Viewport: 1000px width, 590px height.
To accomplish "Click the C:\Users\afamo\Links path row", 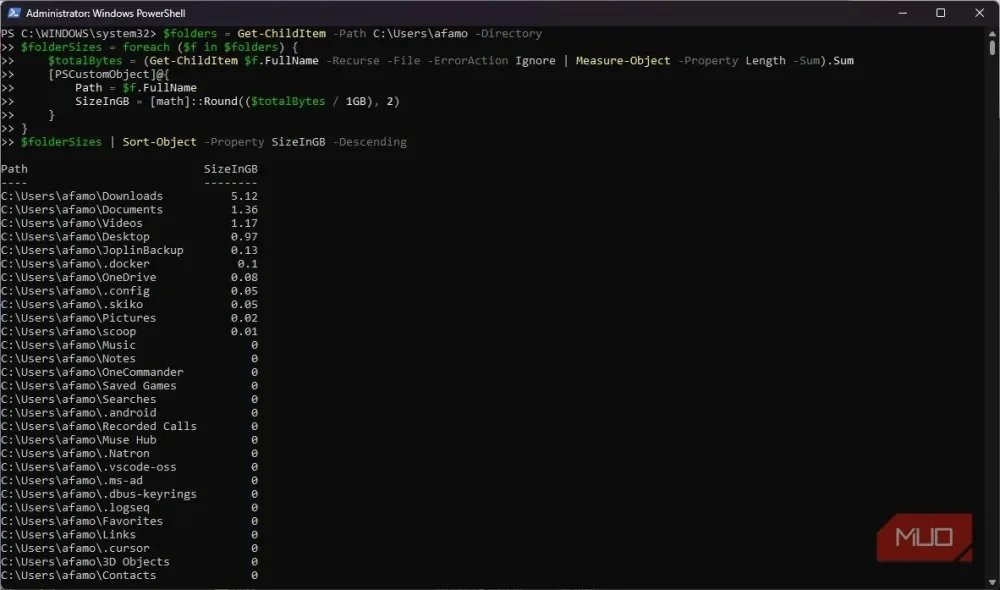I will 68,535.
